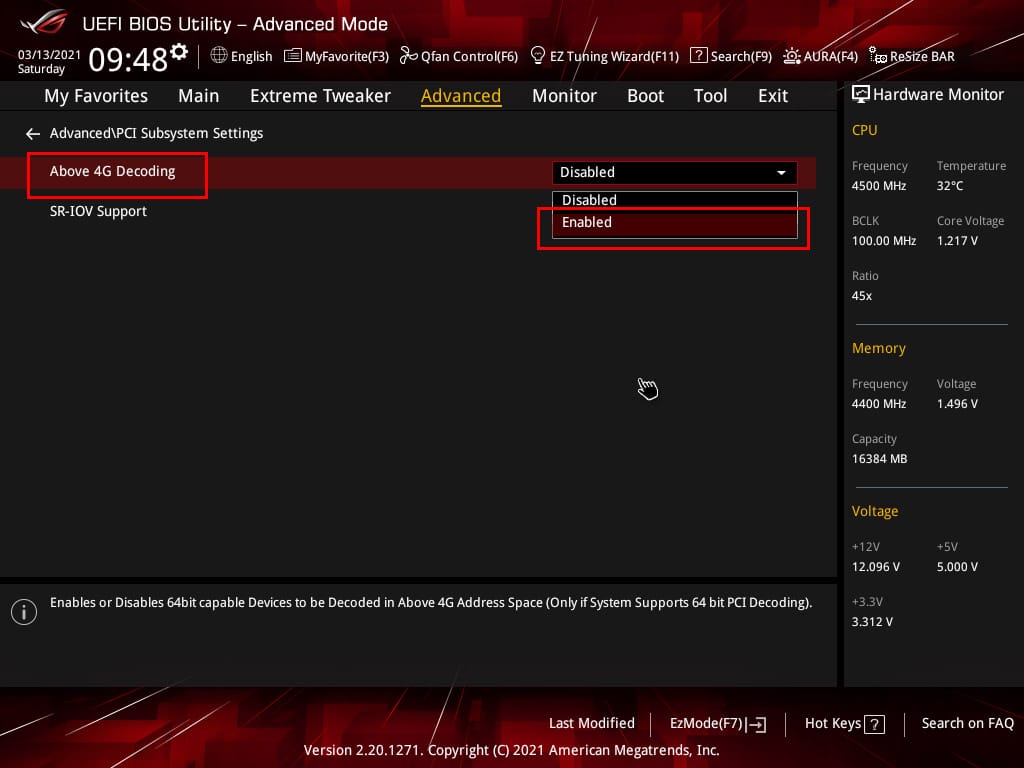
Task: Click Search on FAQ link
Action: 967,724
